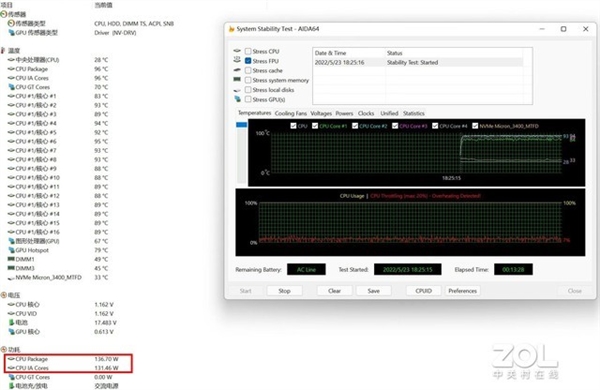Click the CPU GT Cores temperature row icon
The width and height of the screenshot is (600, 390).
pyautogui.click(x=11, y=87)
